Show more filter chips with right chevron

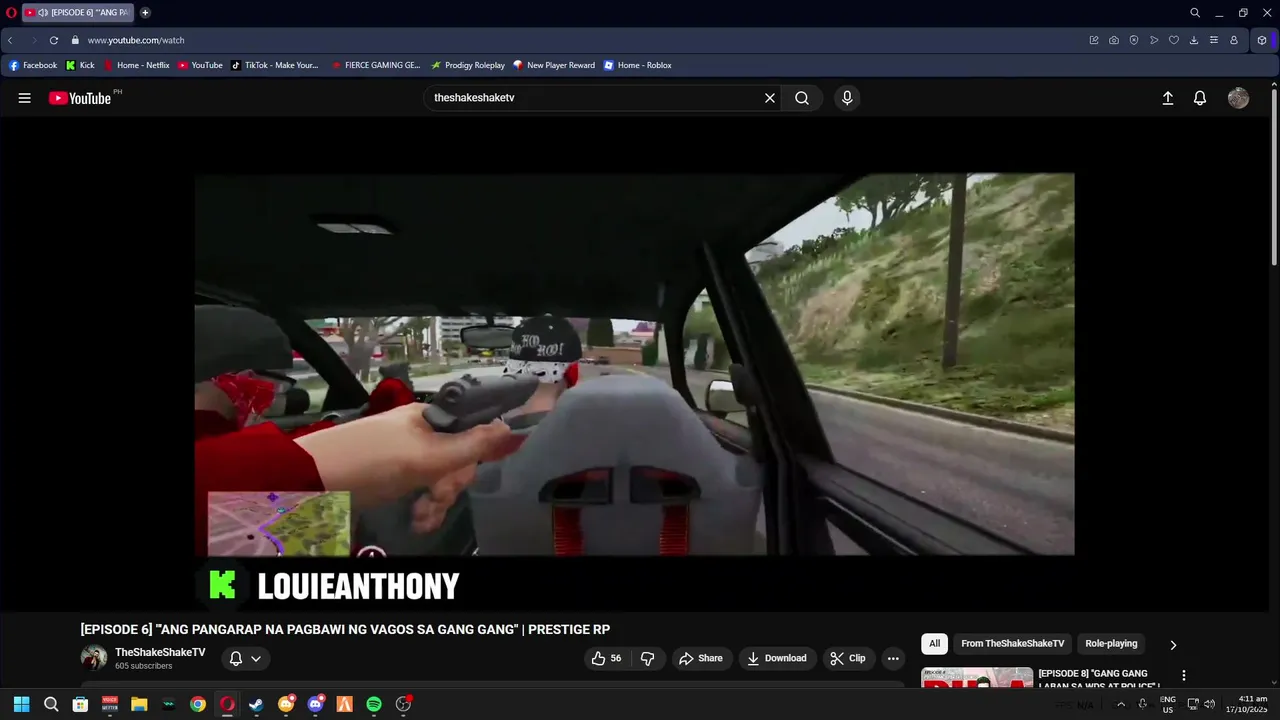pyautogui.click(x=1173, y=645)
